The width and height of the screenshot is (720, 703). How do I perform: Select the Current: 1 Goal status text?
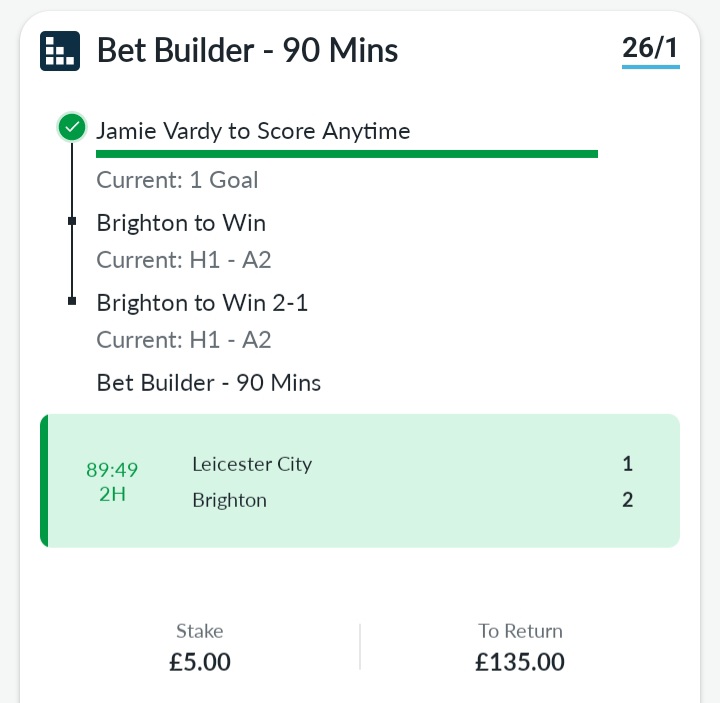point(177,180)
